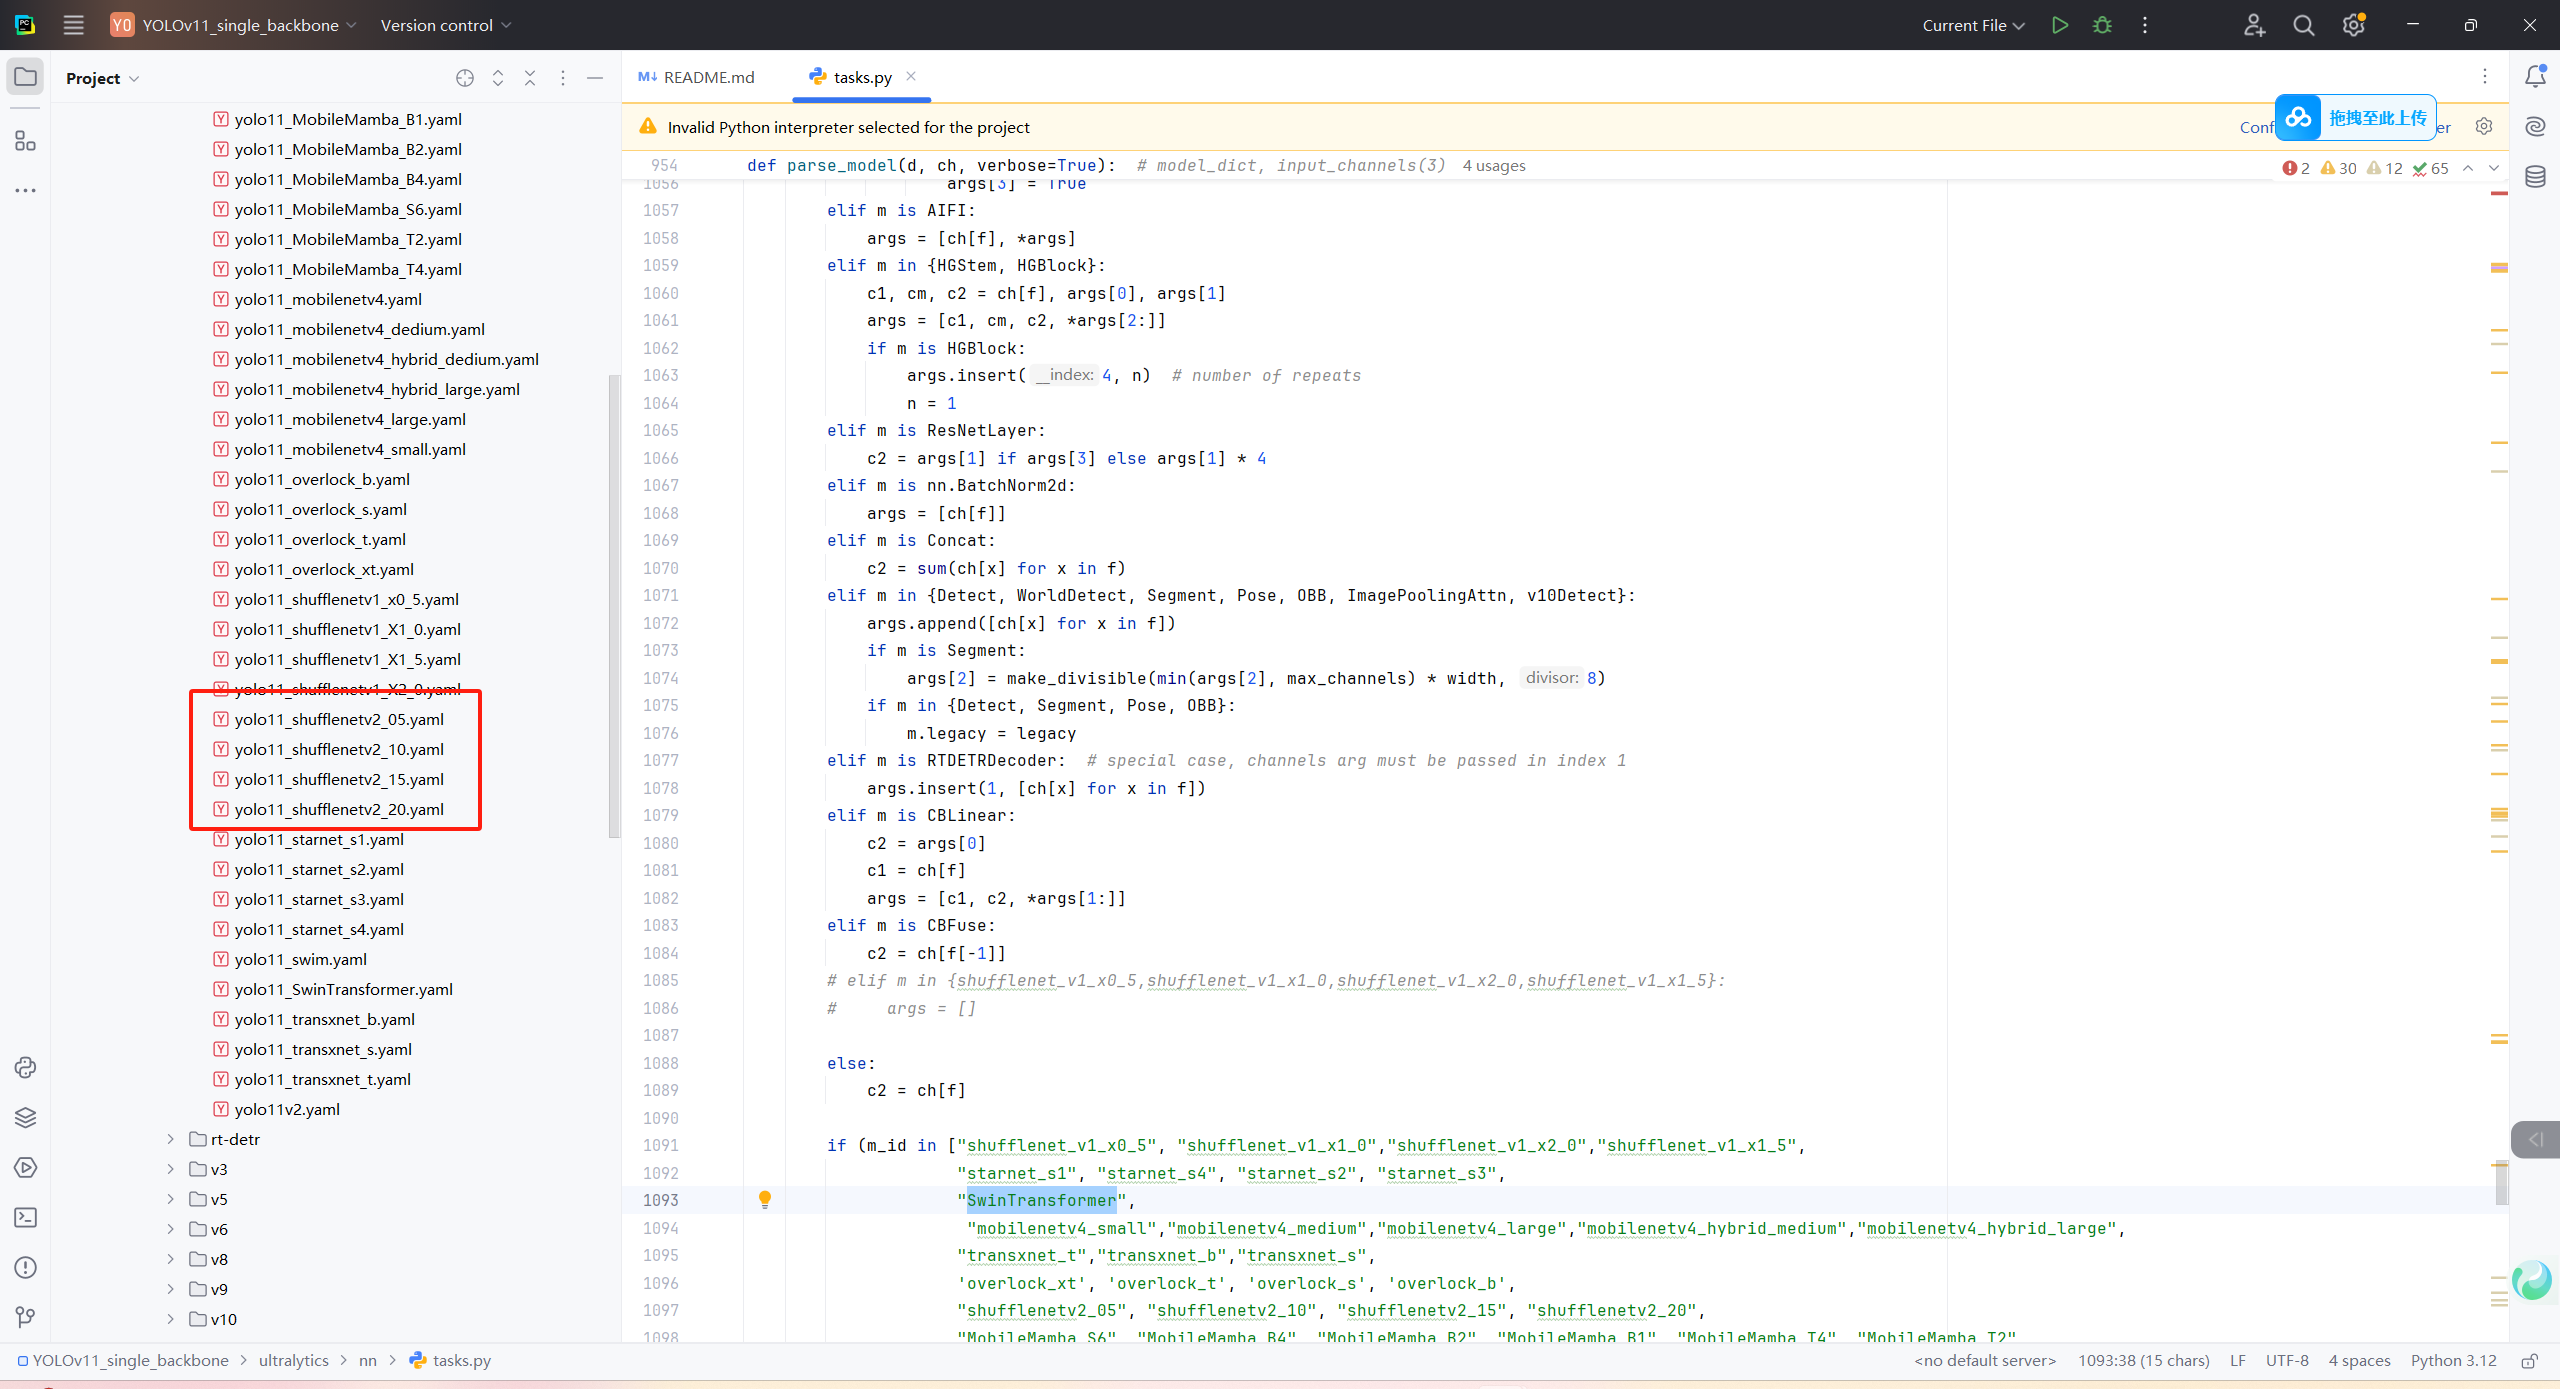
Task: Expand the v10 folder
Action: 171,1319
